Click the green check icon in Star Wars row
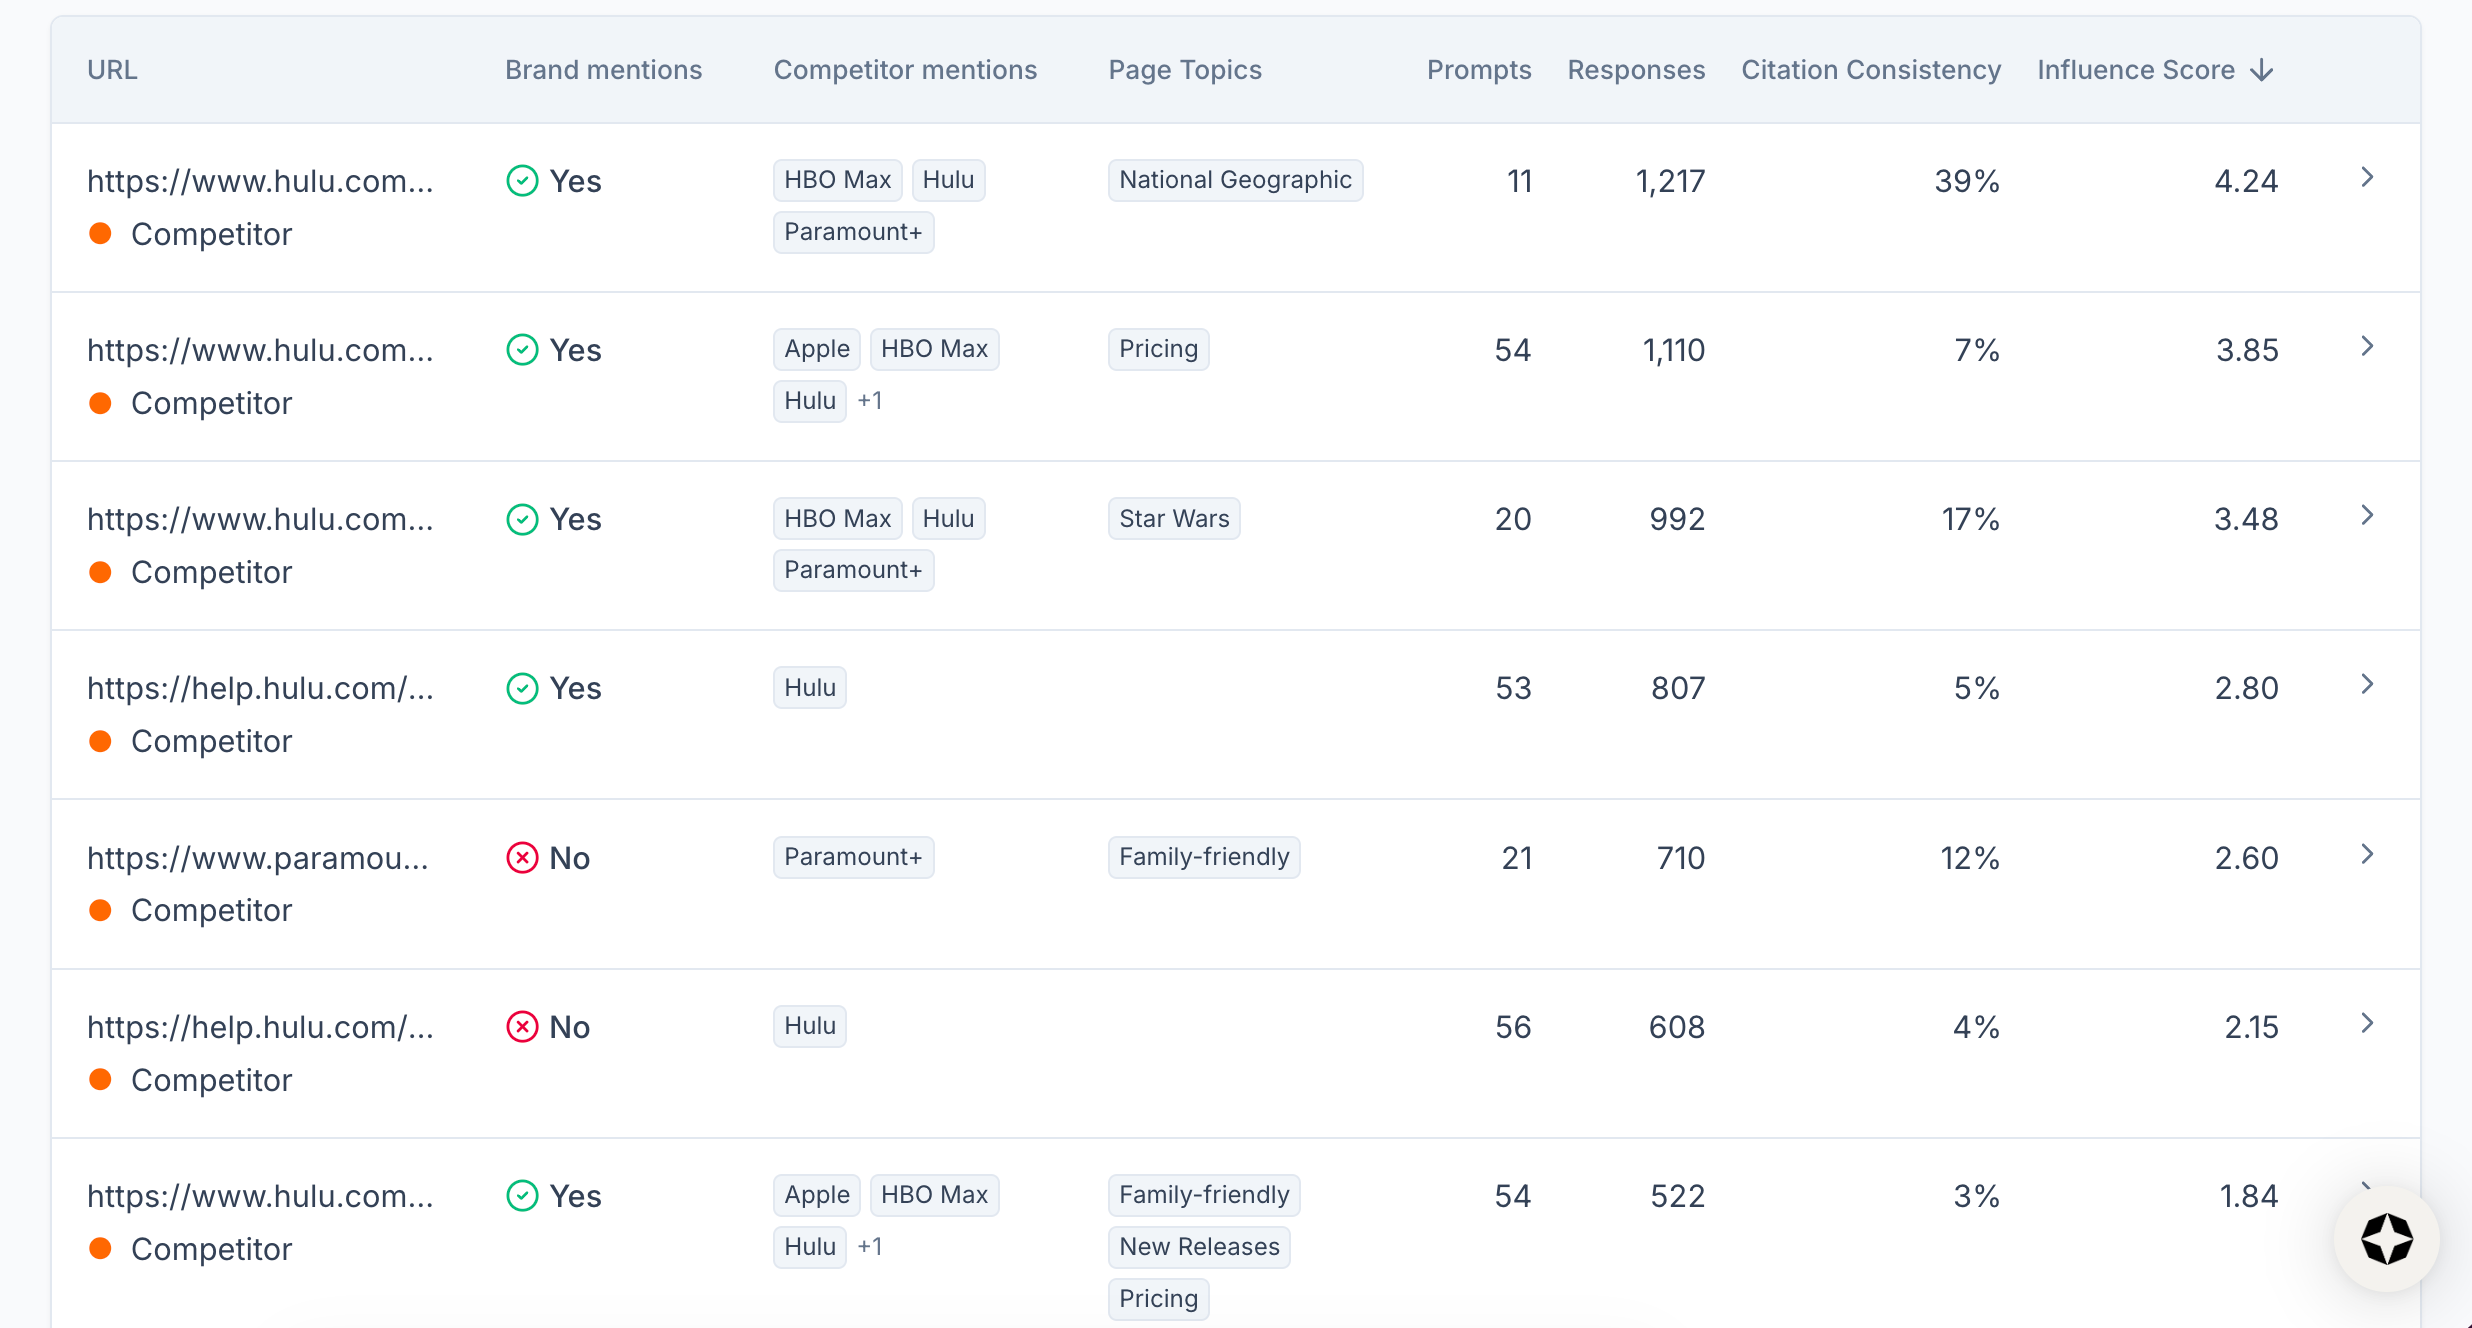 click(x=522, y=519)
